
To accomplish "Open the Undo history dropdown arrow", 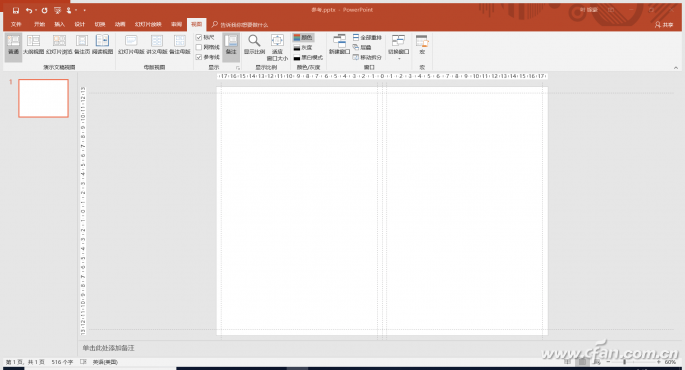I will pyautogui.click(x=35, y=10).
